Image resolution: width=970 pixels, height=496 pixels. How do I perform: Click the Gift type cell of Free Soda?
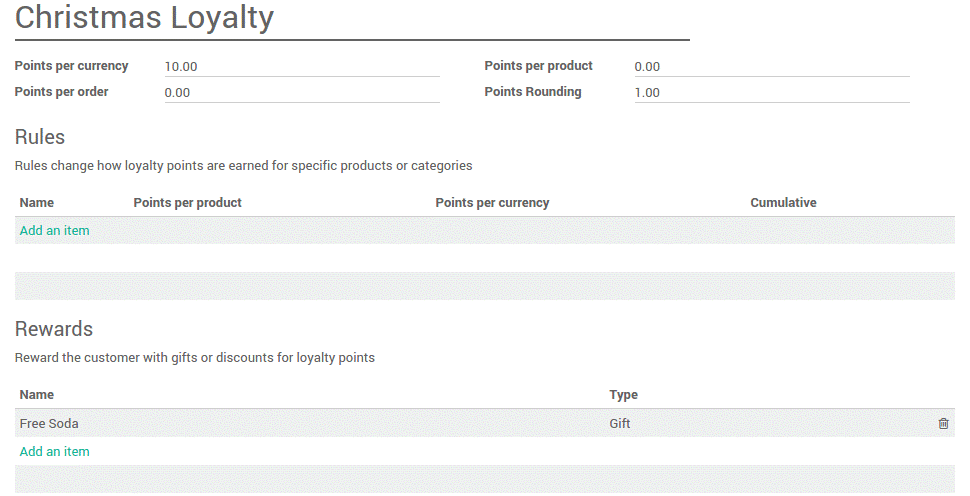pos(620,424)
